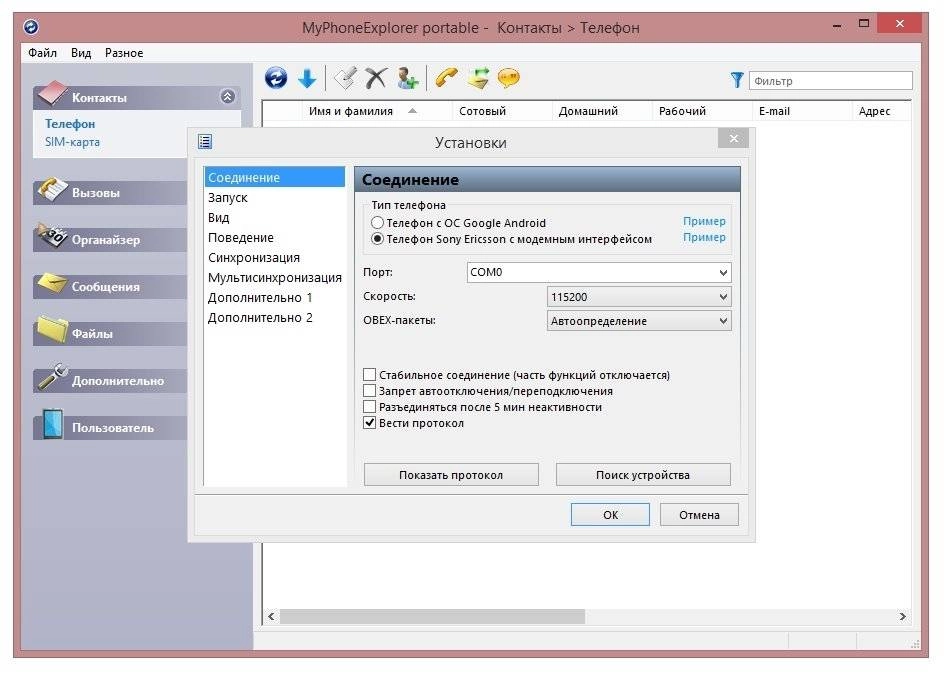Click the Пользователь phone device icon
Image resolution: width=946 pixels, height=677 pixels.
coord(53,424)
